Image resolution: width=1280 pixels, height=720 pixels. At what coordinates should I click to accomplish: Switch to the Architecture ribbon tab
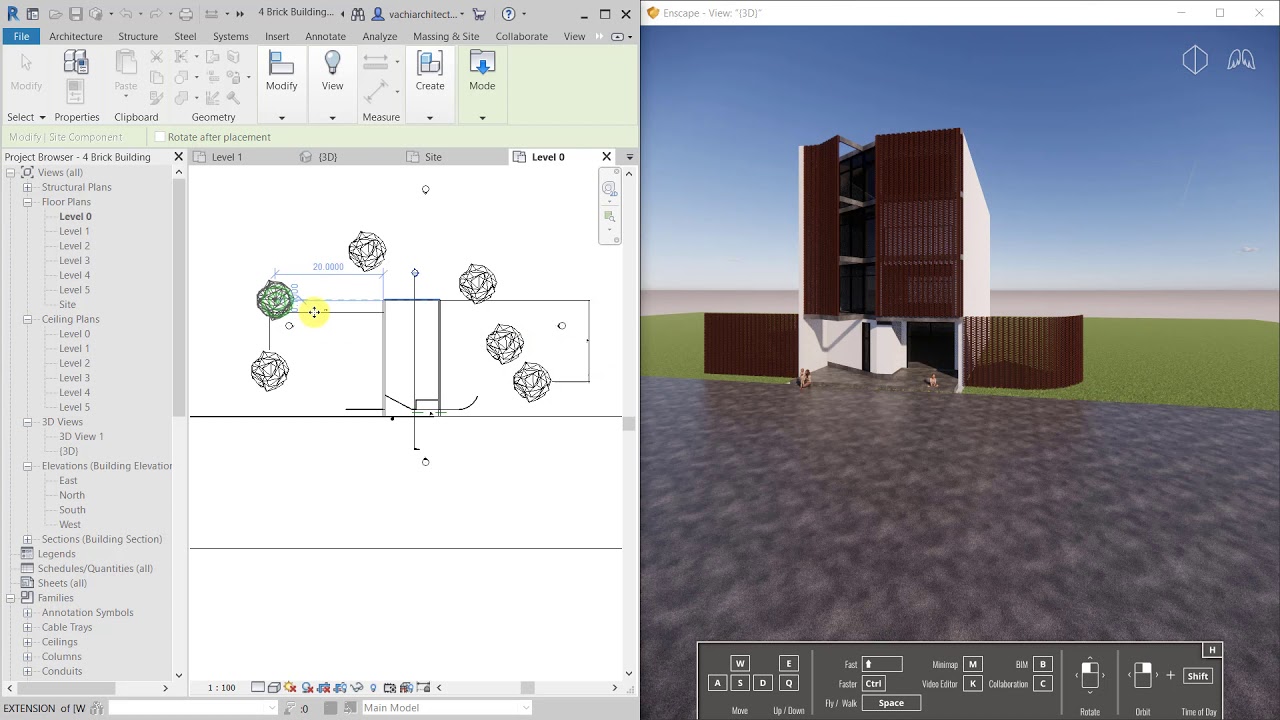[76, 36]
